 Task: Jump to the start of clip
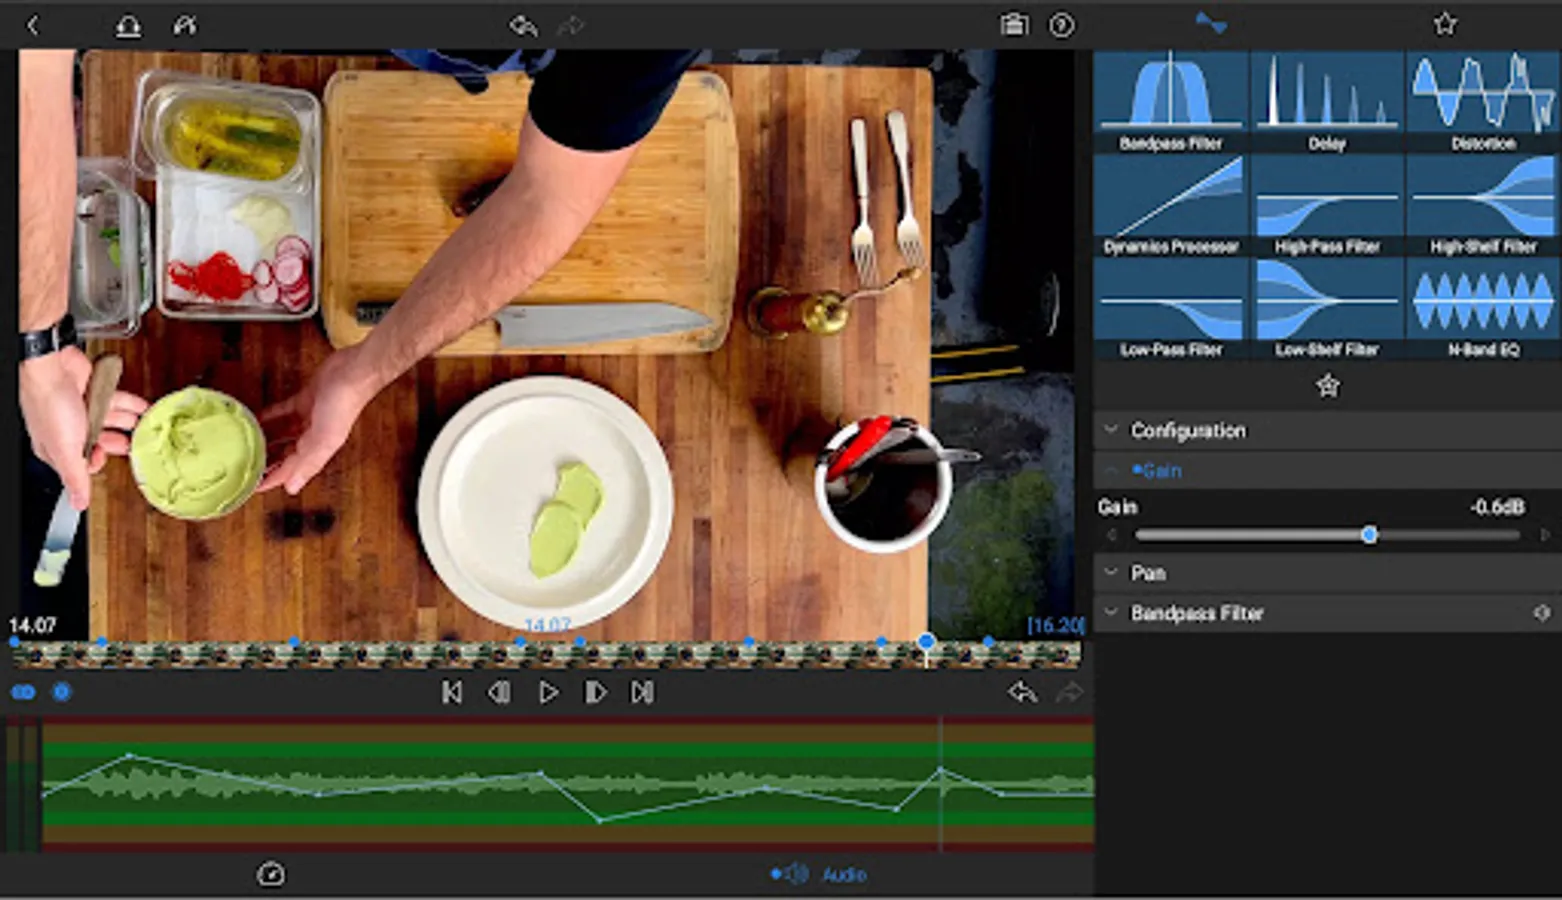(x=452, y=692)
